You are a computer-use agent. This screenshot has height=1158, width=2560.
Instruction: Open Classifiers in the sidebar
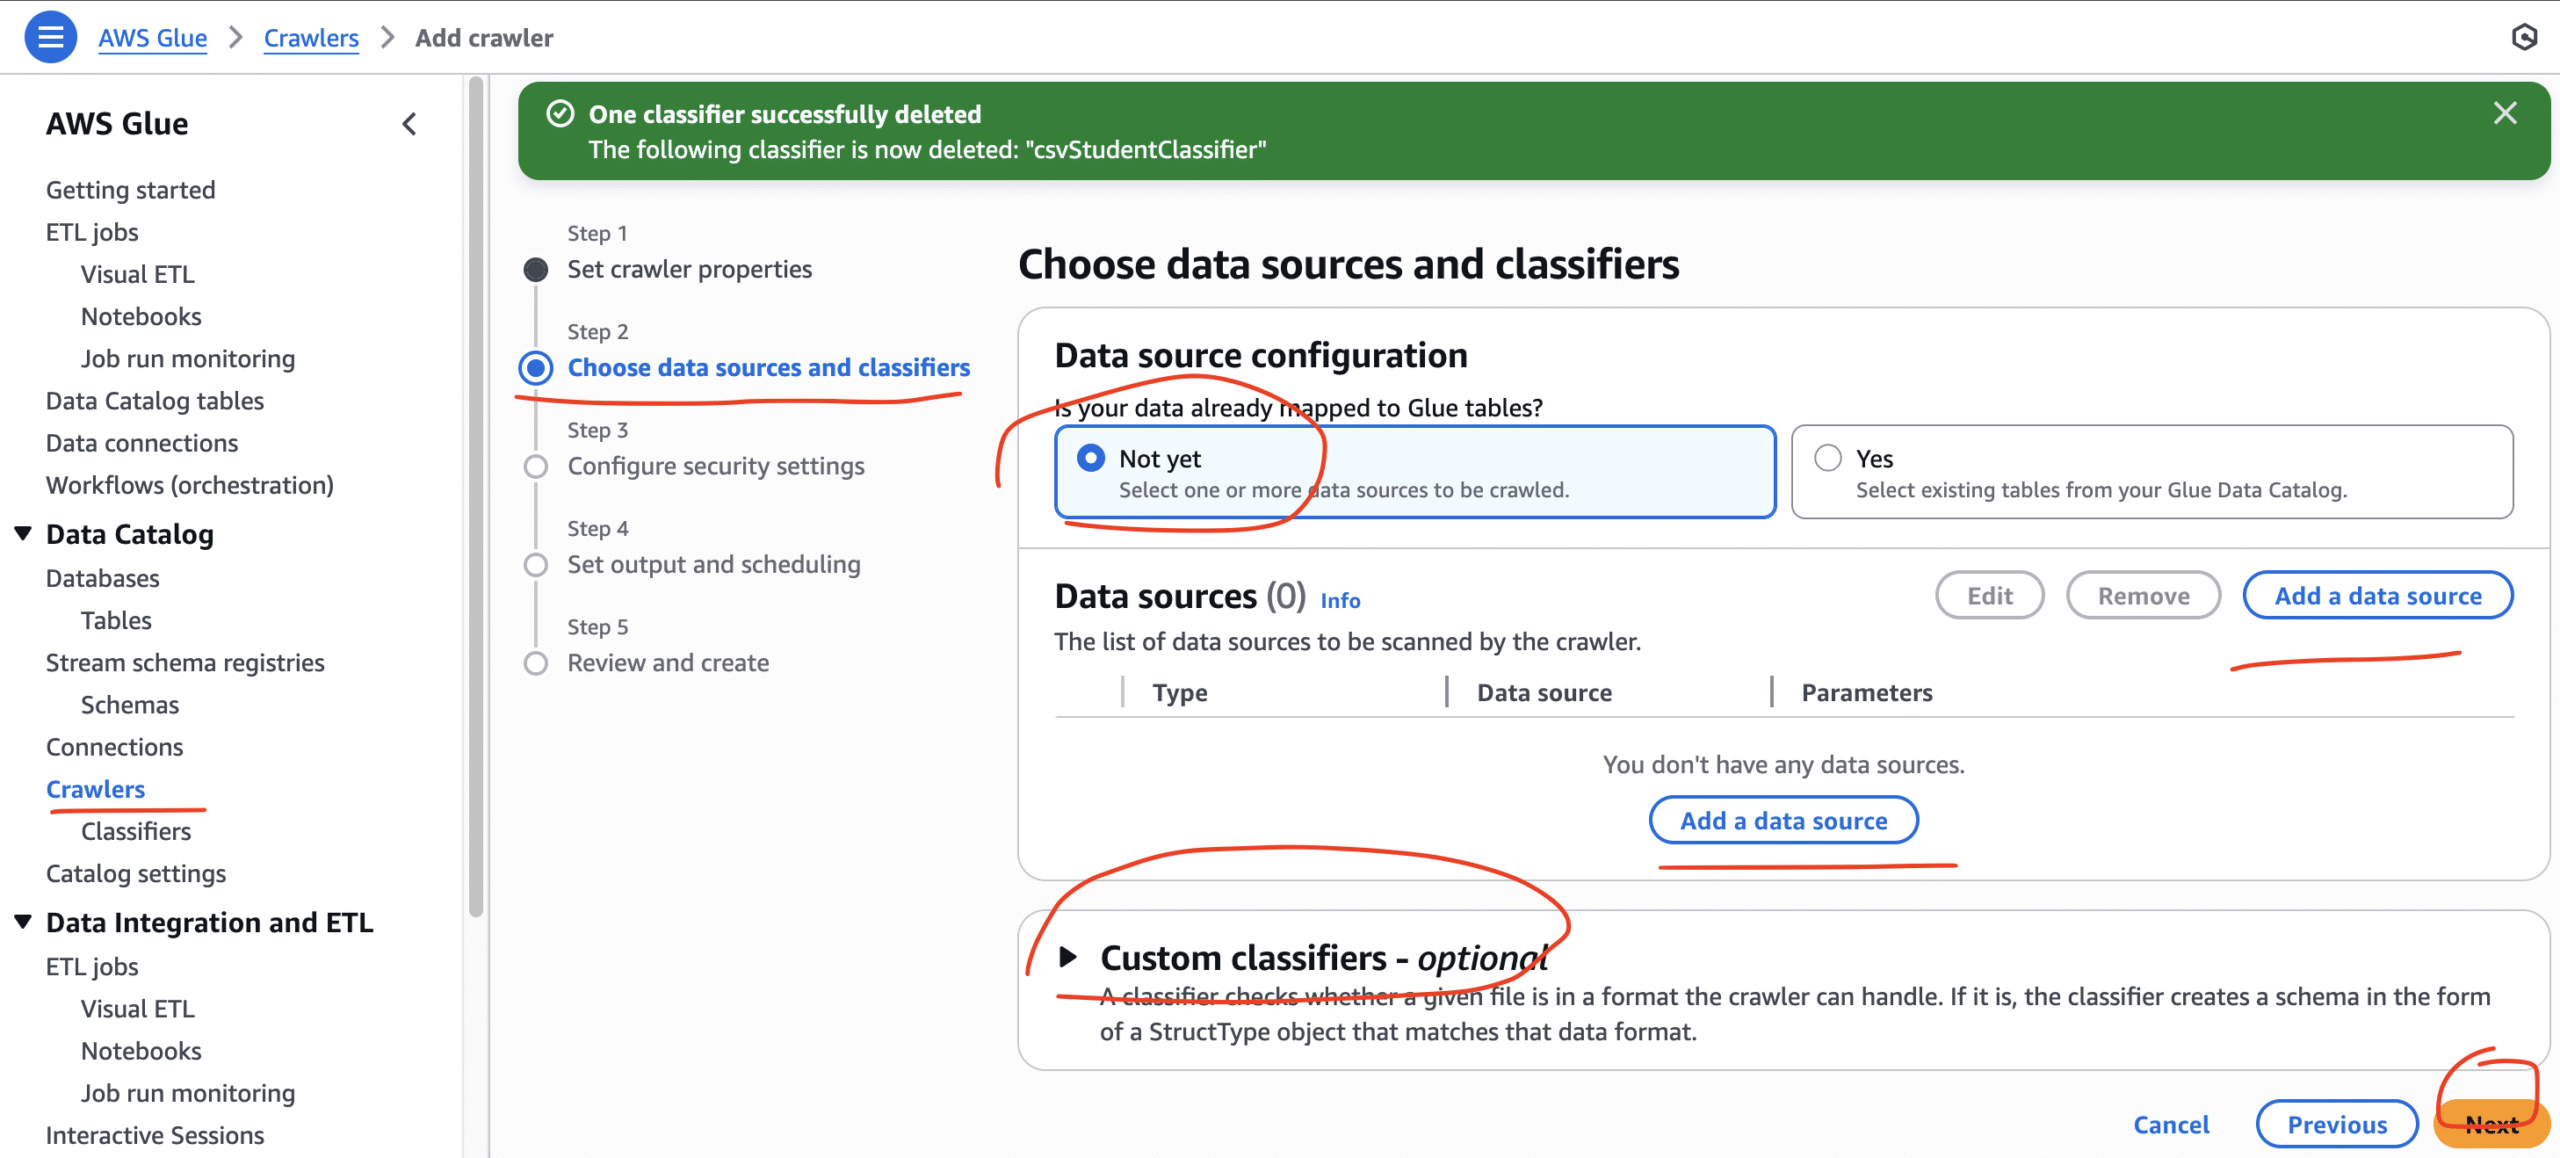coord(135,830)
